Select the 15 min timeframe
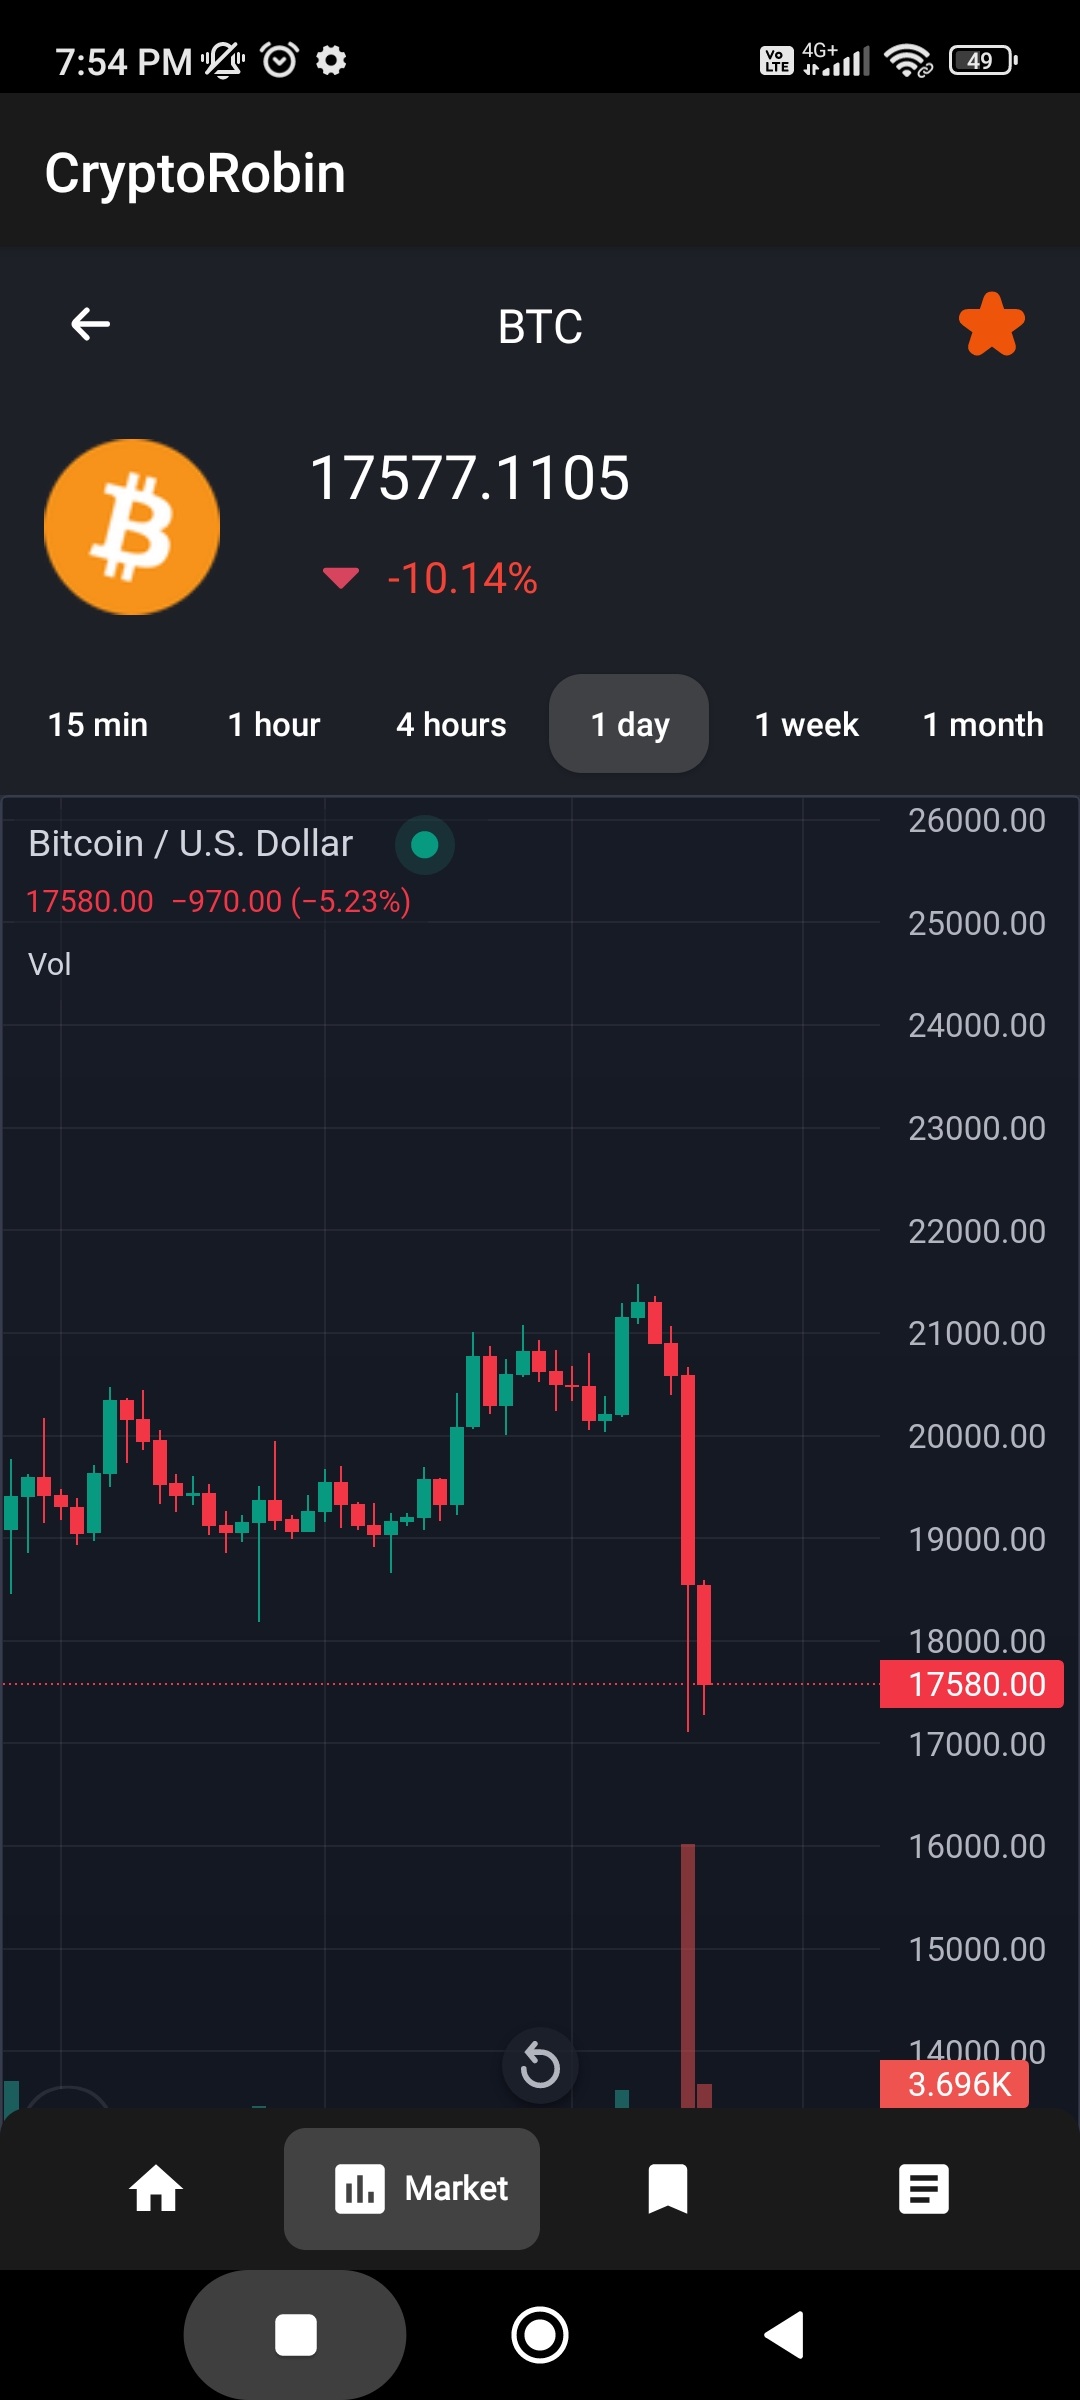The height and width of the screenshot is (2400, 1080). [x=98, y=725]
